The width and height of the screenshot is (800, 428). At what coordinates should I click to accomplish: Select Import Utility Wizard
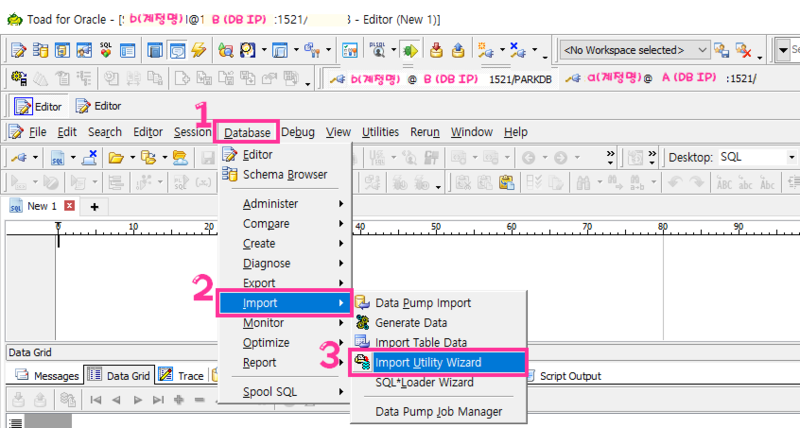pyautogui.click(x=439, y=363)
